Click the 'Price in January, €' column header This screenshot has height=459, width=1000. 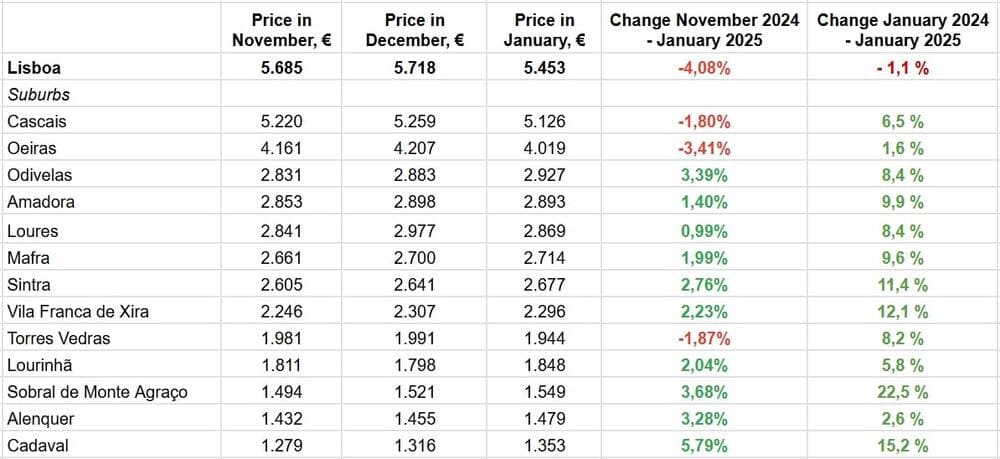(x=544, y=30)
